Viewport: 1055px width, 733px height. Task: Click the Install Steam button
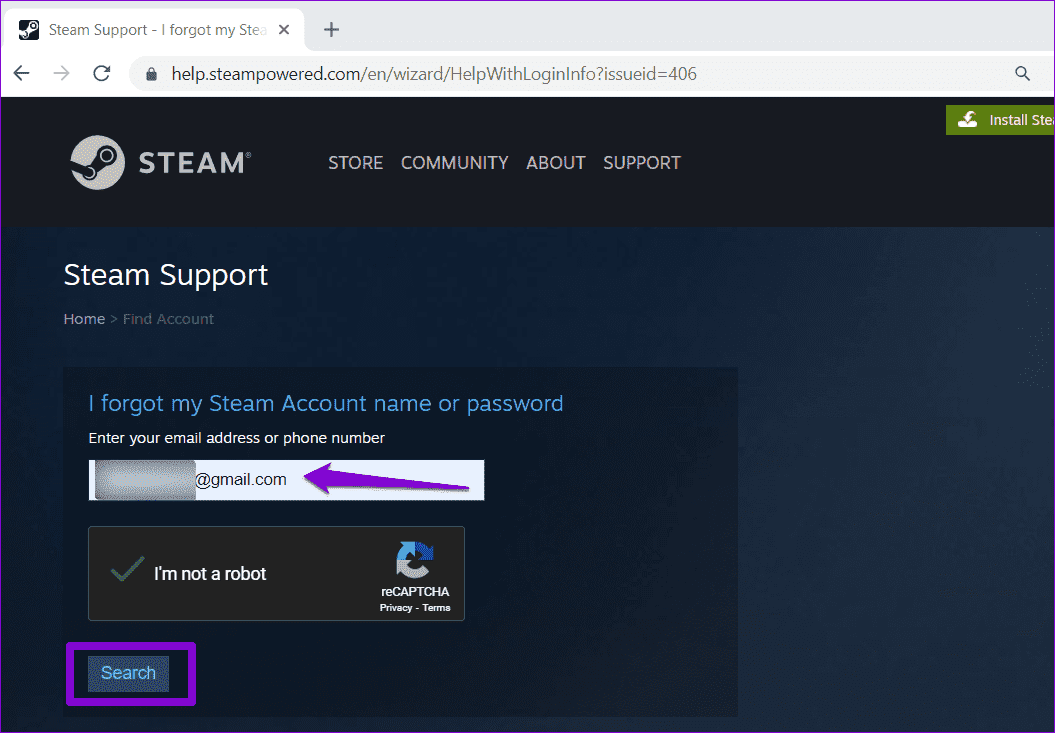coord(1000,120)
